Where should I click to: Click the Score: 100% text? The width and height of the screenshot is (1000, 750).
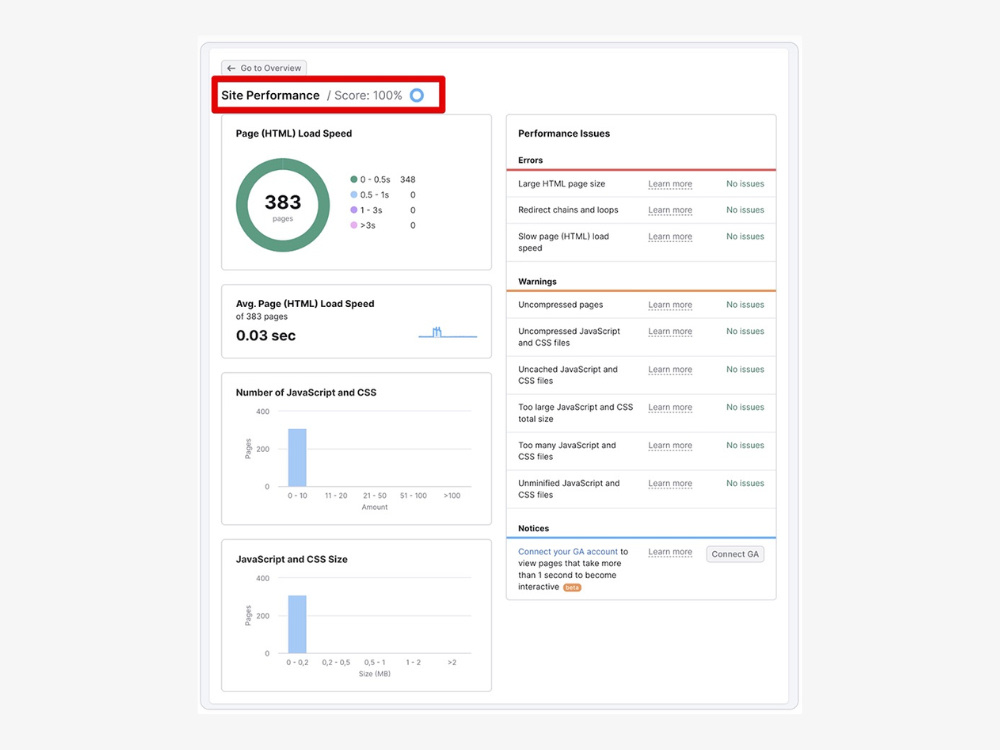coord(368,95)
